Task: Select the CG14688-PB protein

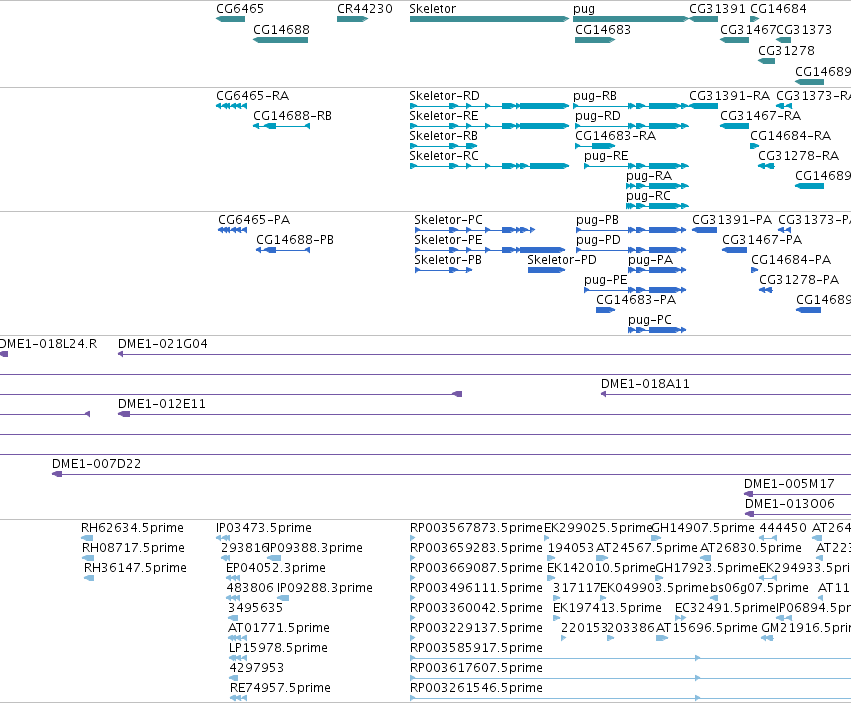Action: point(283,250)
